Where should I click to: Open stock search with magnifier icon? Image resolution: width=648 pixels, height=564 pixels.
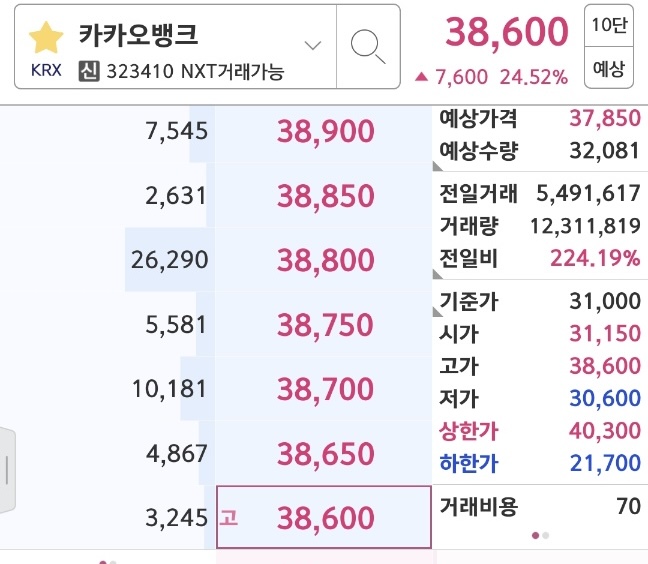click(x=368, y=46)
